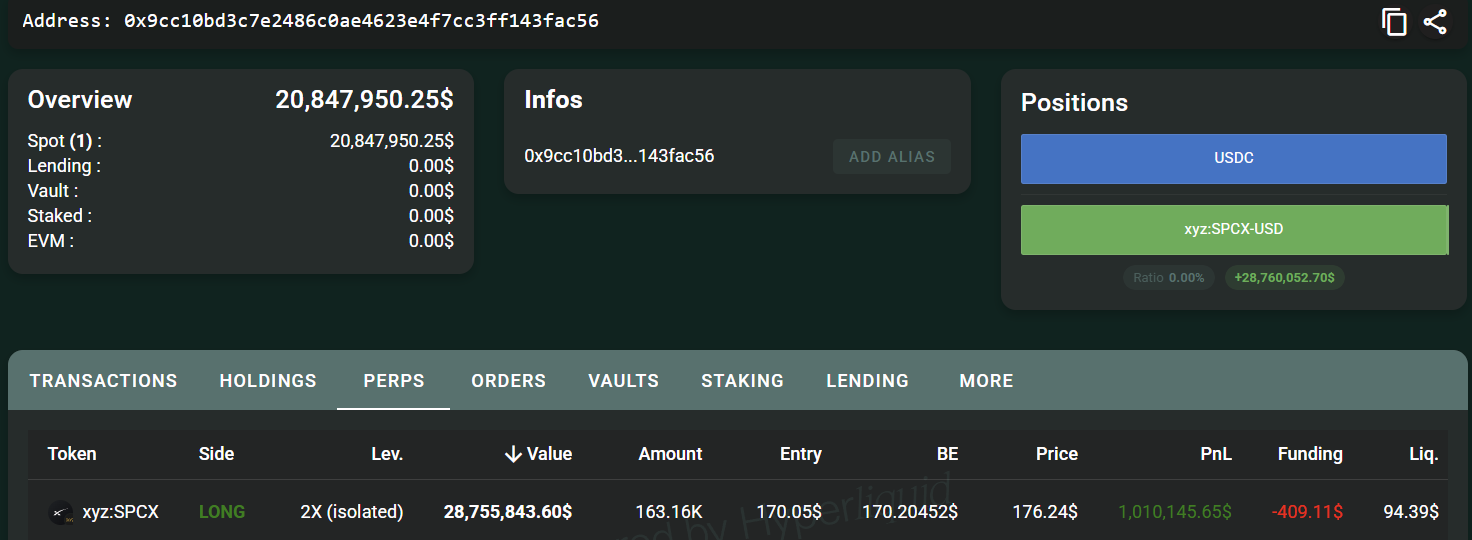Image resolution: width=1472 pixels, height=540 pixels.
Task: Open the TRANSACTIONS tab
Action: [104, 381]
